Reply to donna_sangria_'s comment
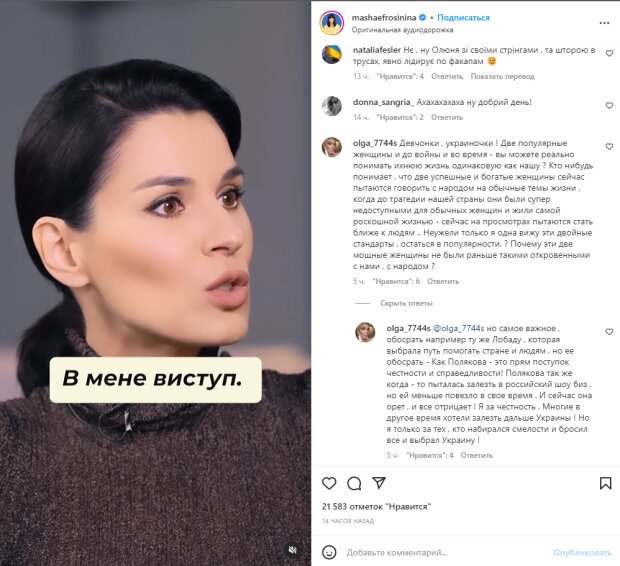The height and width of the screenshot is (566, 620). coord(447,117)
